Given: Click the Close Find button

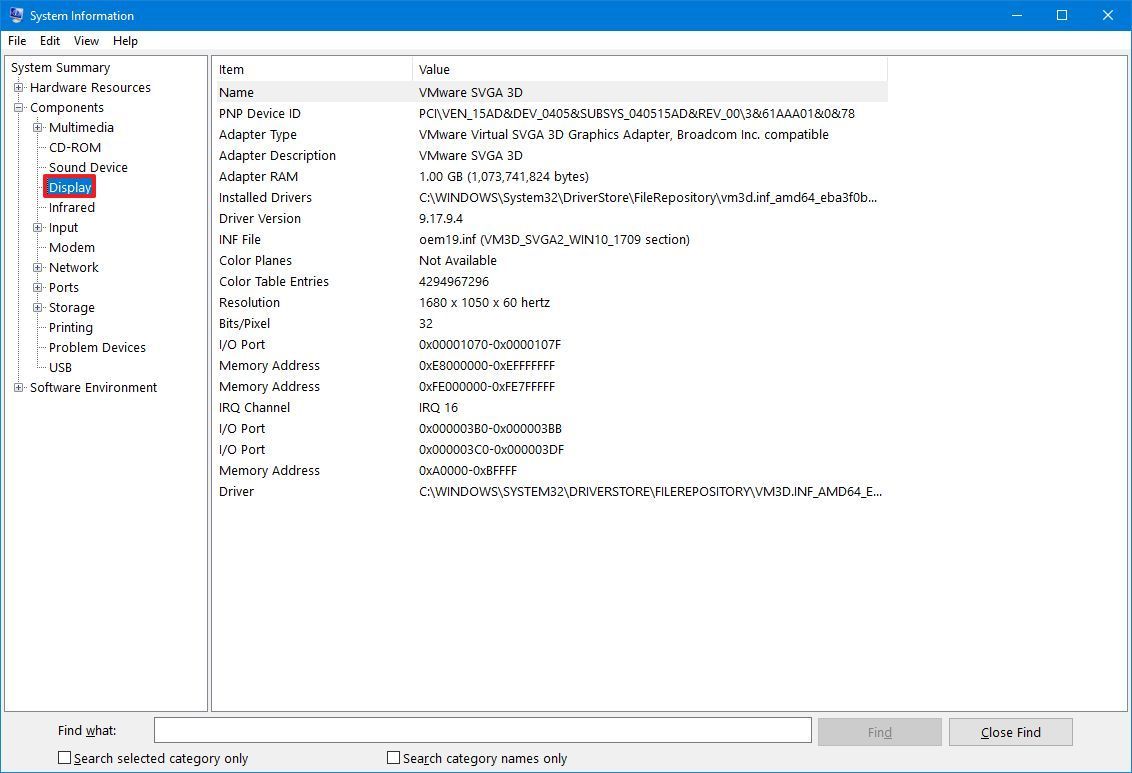Looking at the screenshot, I should (x=1010, y=731).
